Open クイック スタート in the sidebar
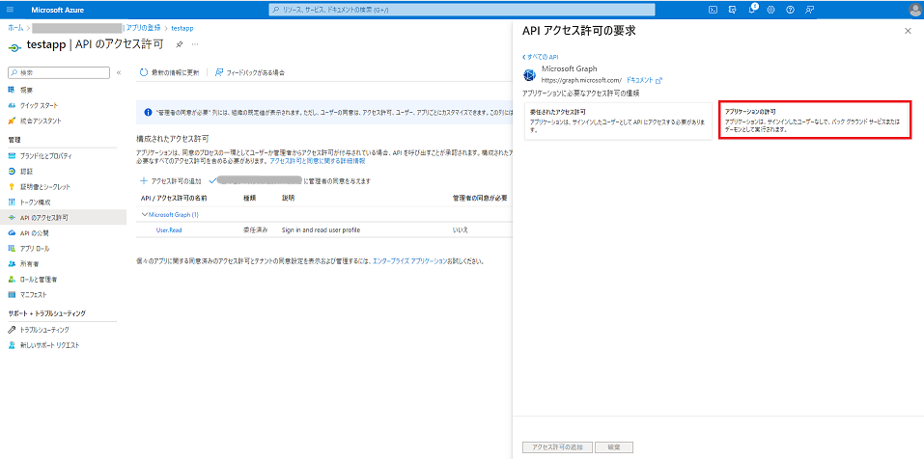The height and width of the screenshot is (459, 924). point(39,105)
